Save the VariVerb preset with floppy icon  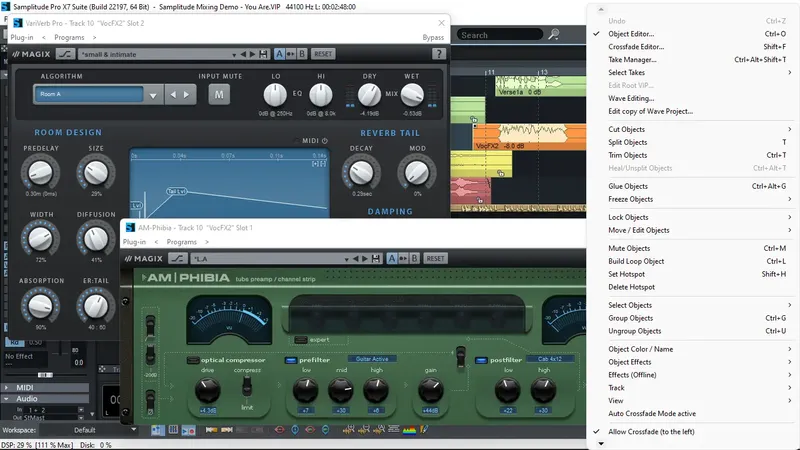[263, 54]
